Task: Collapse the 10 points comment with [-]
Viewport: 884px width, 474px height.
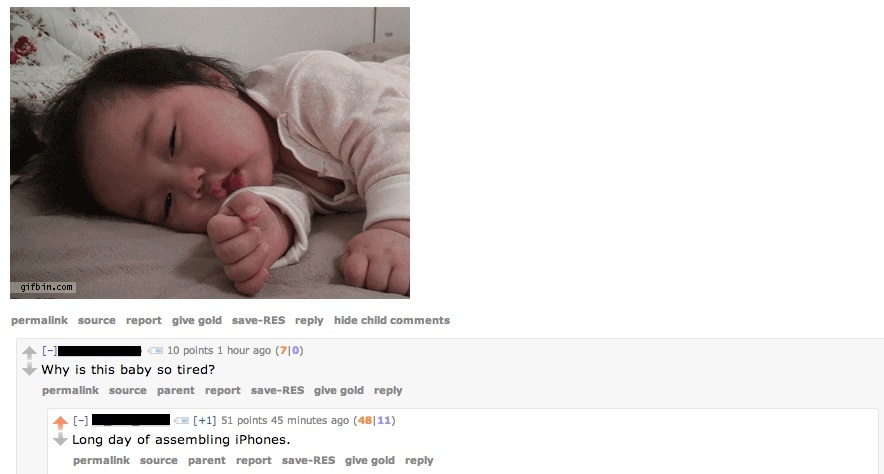Action: (x=49, y=351)
